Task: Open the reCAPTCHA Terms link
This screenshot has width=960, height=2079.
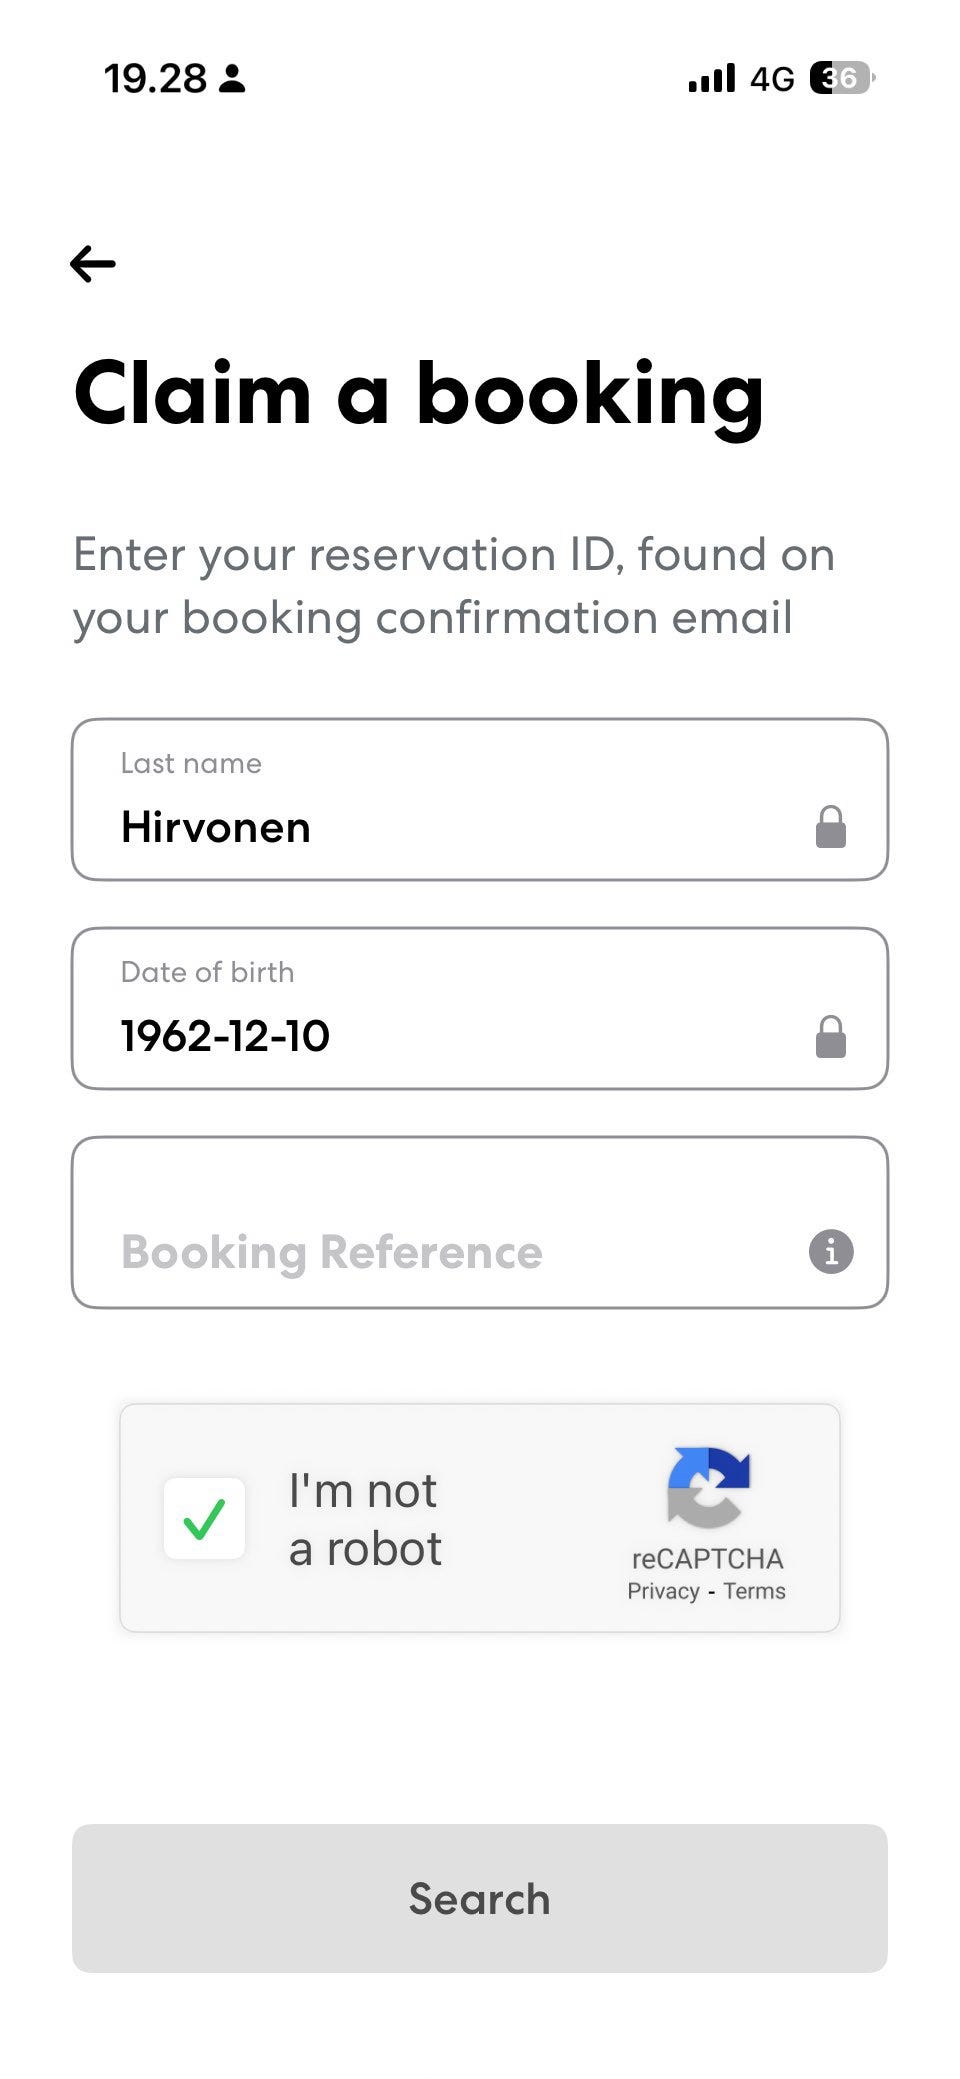Action: pyautogui.click(x=754, y=1591)
